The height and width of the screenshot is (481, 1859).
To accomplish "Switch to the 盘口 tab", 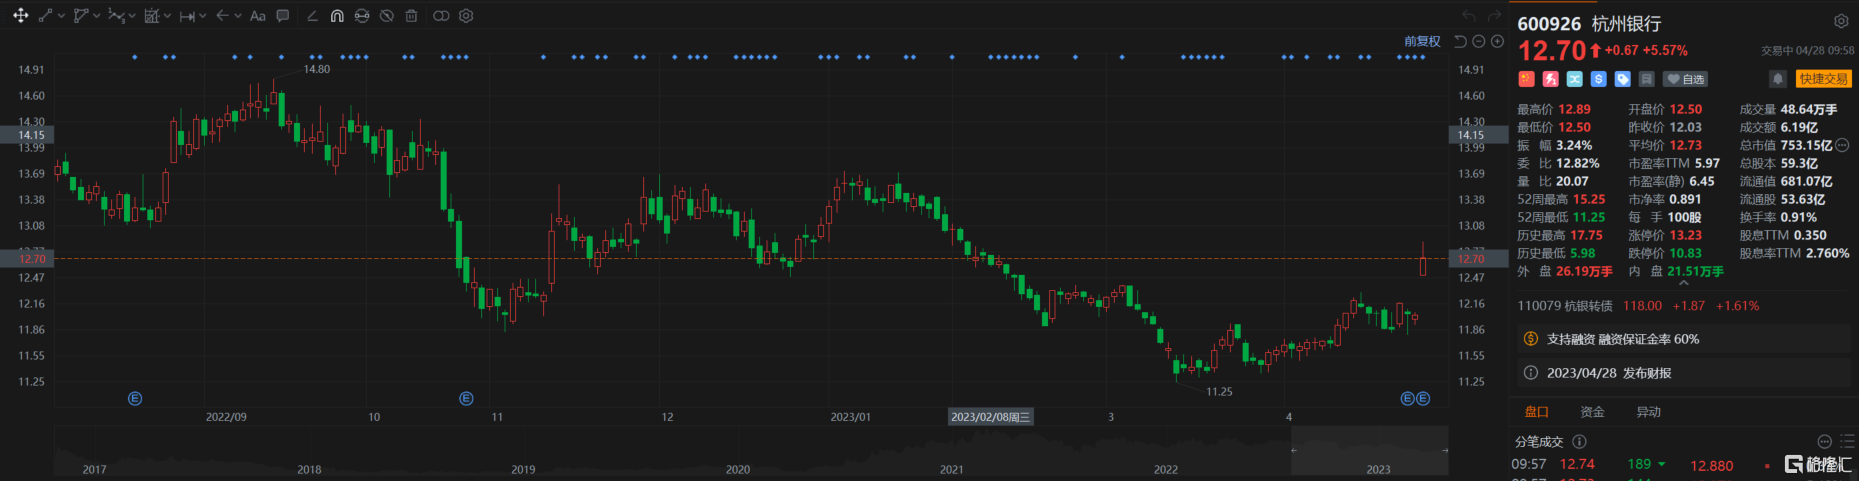I will [1536, 412].
